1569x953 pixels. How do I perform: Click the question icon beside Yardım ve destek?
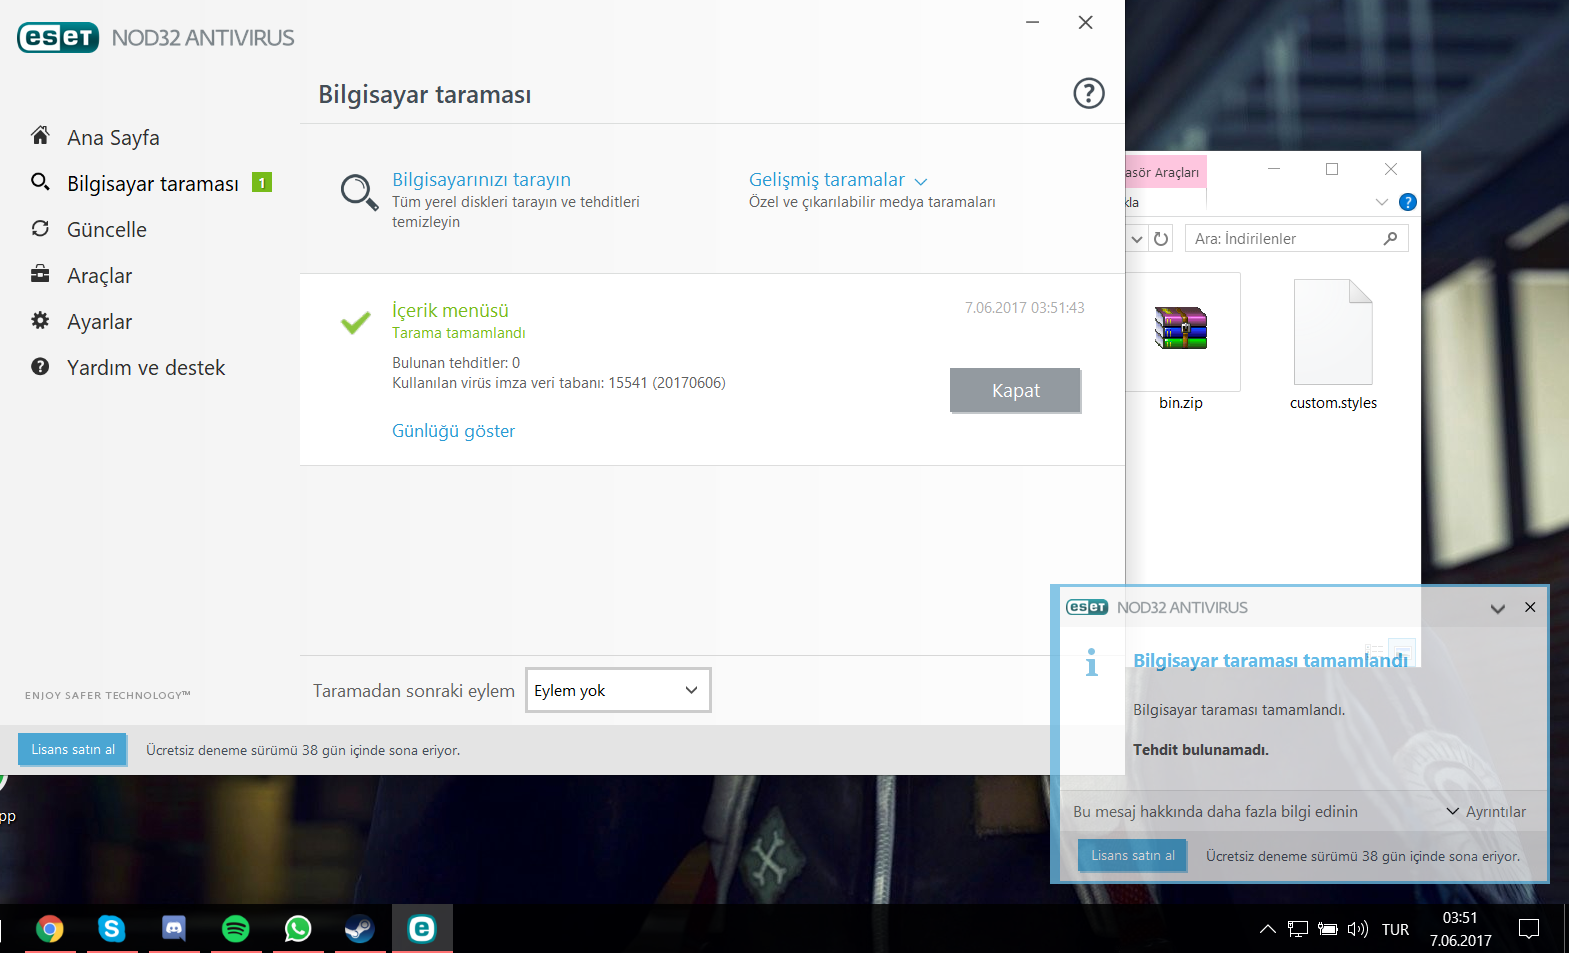pyautogui.click(x=40, y=366)
